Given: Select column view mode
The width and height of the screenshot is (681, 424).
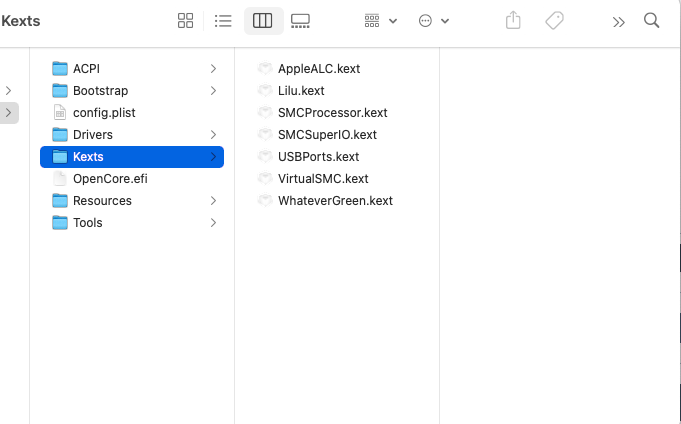Looking at the screenshot, I should pyautogui.click(x=263, y=21).
